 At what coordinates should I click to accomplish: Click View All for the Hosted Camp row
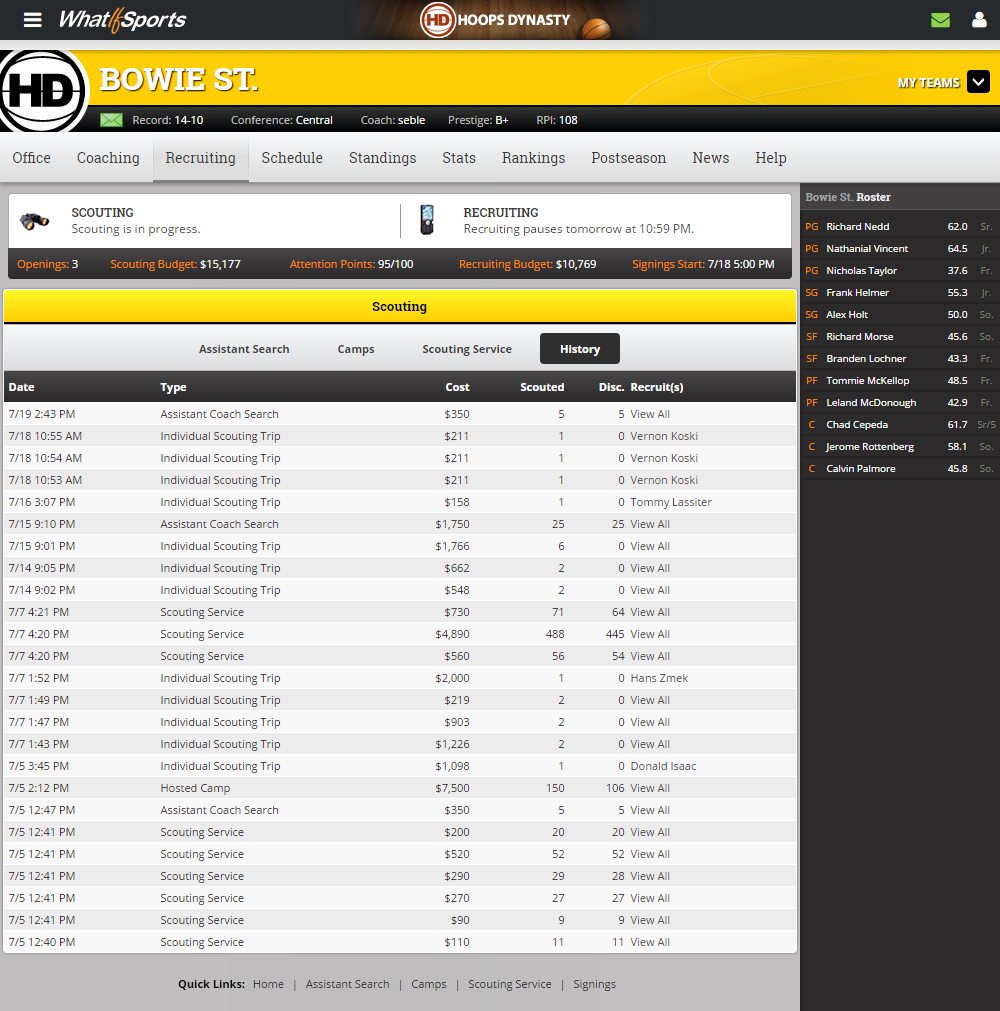[x=650, y=788]
